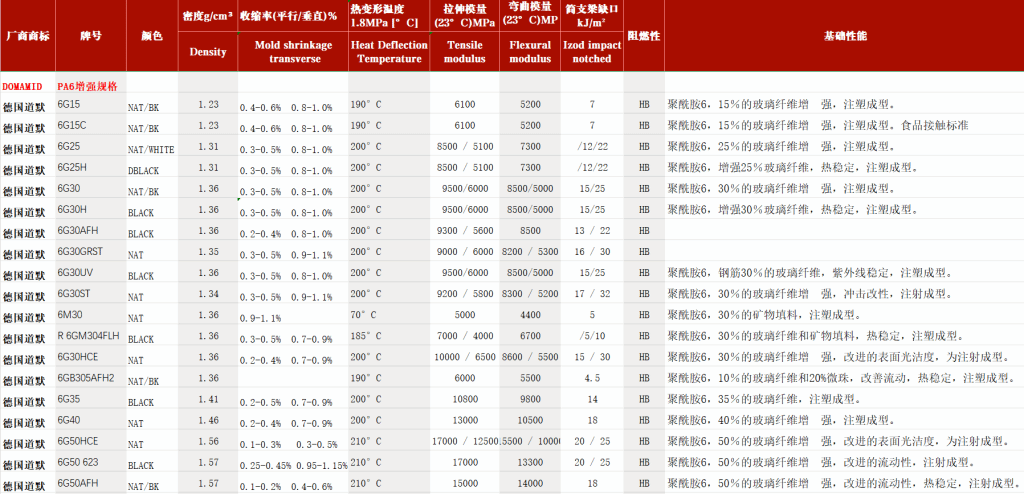Click grade cell 6G30HCE

click(x=78, y=357)
